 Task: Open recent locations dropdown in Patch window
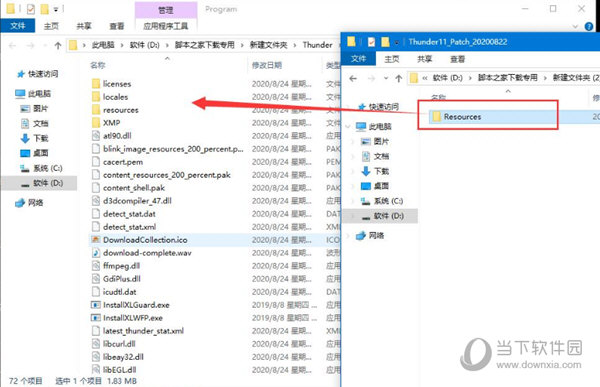pos(386,78)
